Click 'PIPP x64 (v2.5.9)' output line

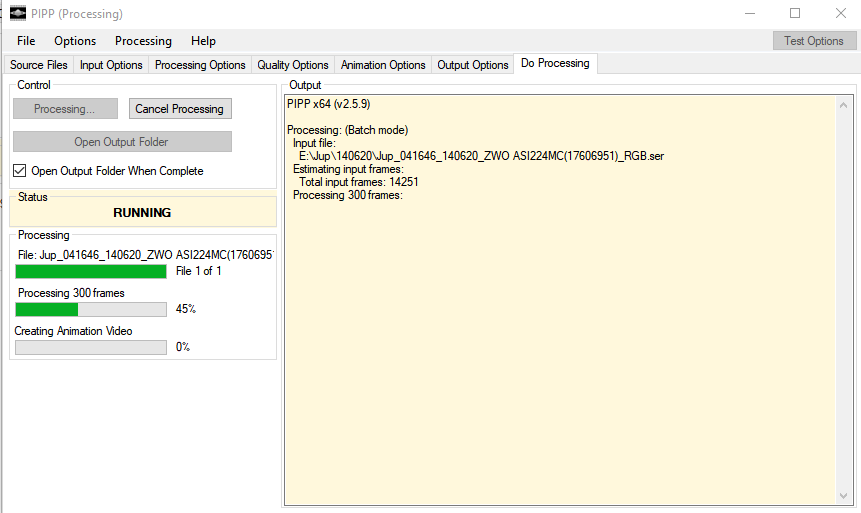pyautogui.click(x=328, y=104)
